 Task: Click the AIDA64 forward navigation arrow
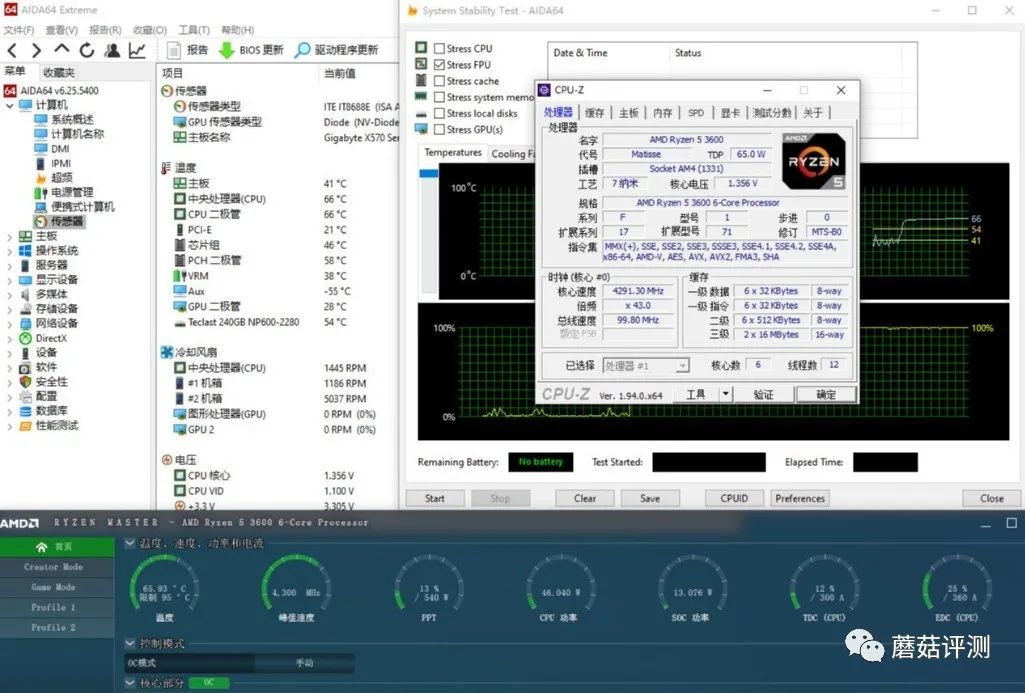pyautogui.click(x=37, y=50)
